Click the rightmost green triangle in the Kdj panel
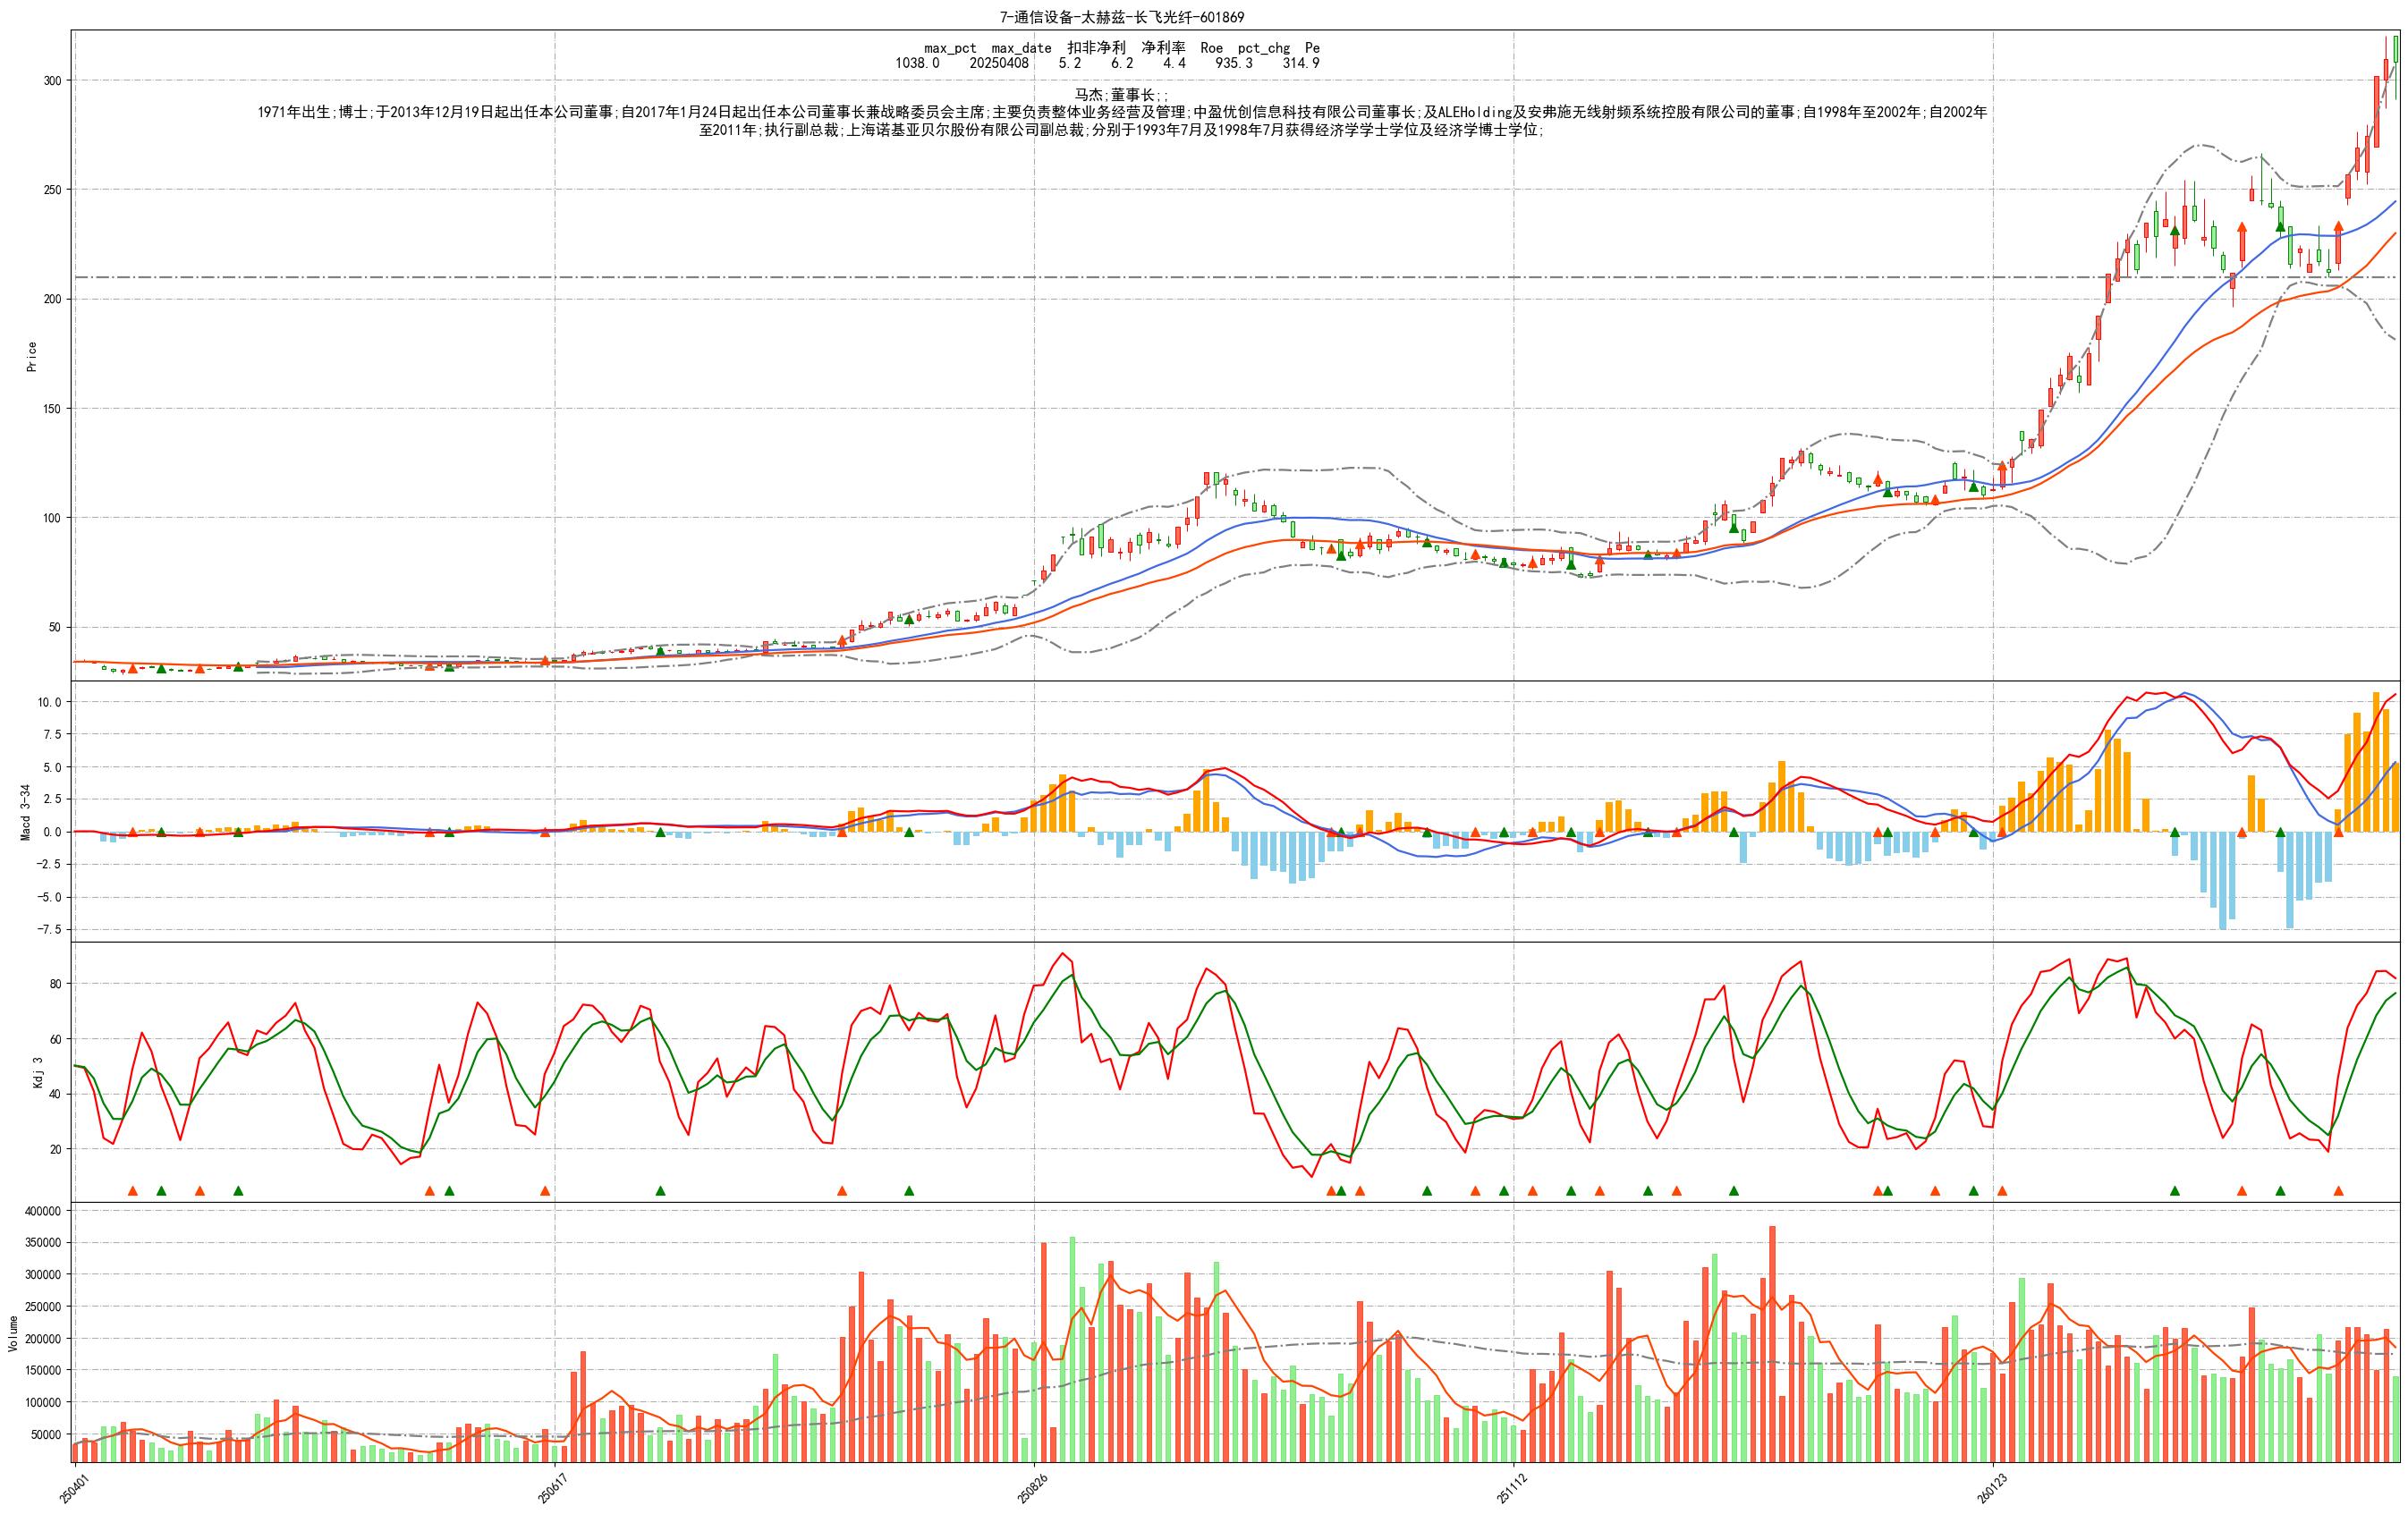The height and width of the screenshot is (1514, 2408). tap(2280, 1191)
